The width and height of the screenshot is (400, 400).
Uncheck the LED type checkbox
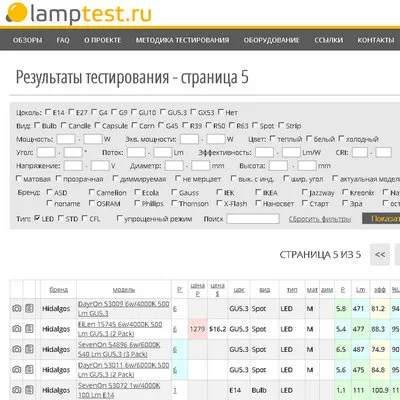point(37,218)
